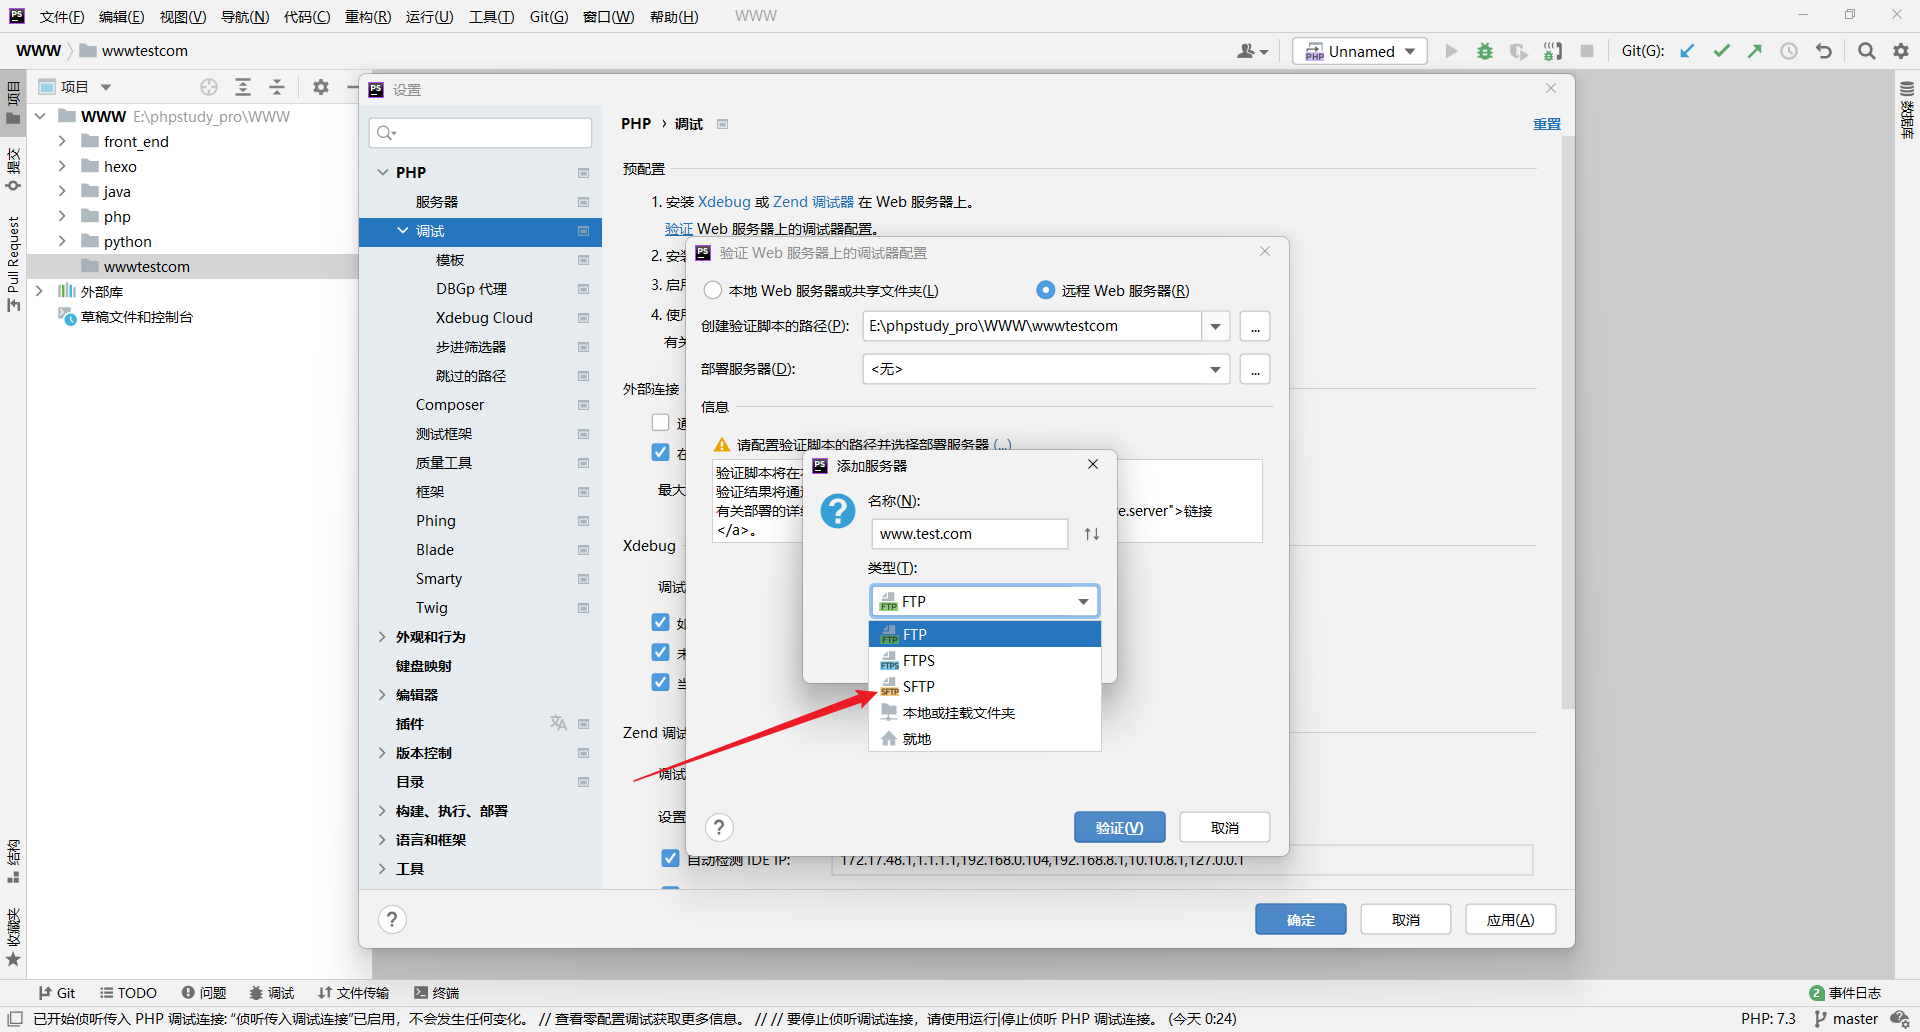The height and width of the screenshot is (1032, 1920).
Task: Click the Run button in the toolbar
Action: [x=1451, y=51]
